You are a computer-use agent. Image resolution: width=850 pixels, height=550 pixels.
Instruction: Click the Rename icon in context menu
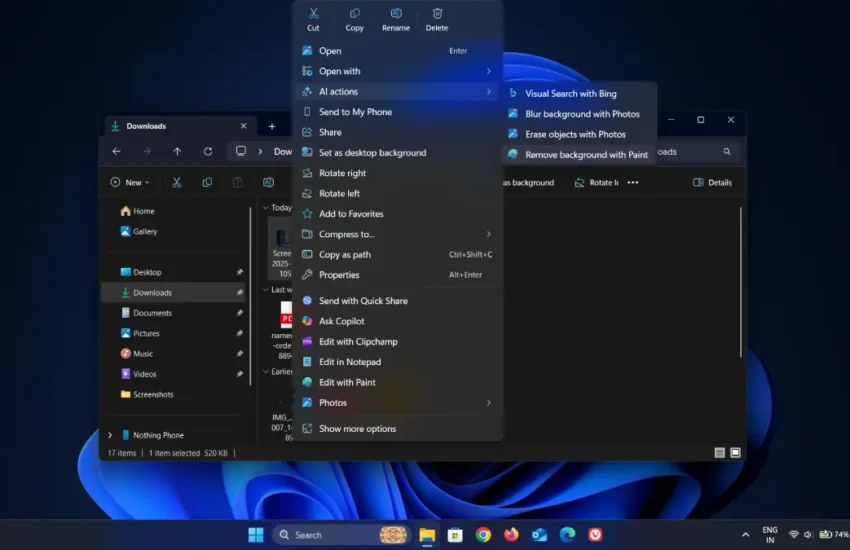pyautogui.click(x=396, y=14)
